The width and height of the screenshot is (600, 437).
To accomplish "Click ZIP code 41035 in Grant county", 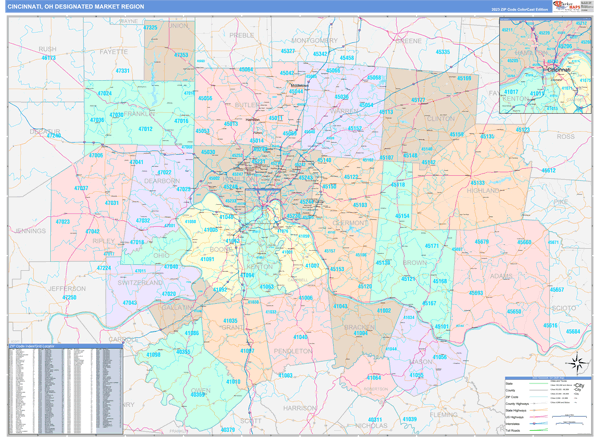I will (230, 321).
